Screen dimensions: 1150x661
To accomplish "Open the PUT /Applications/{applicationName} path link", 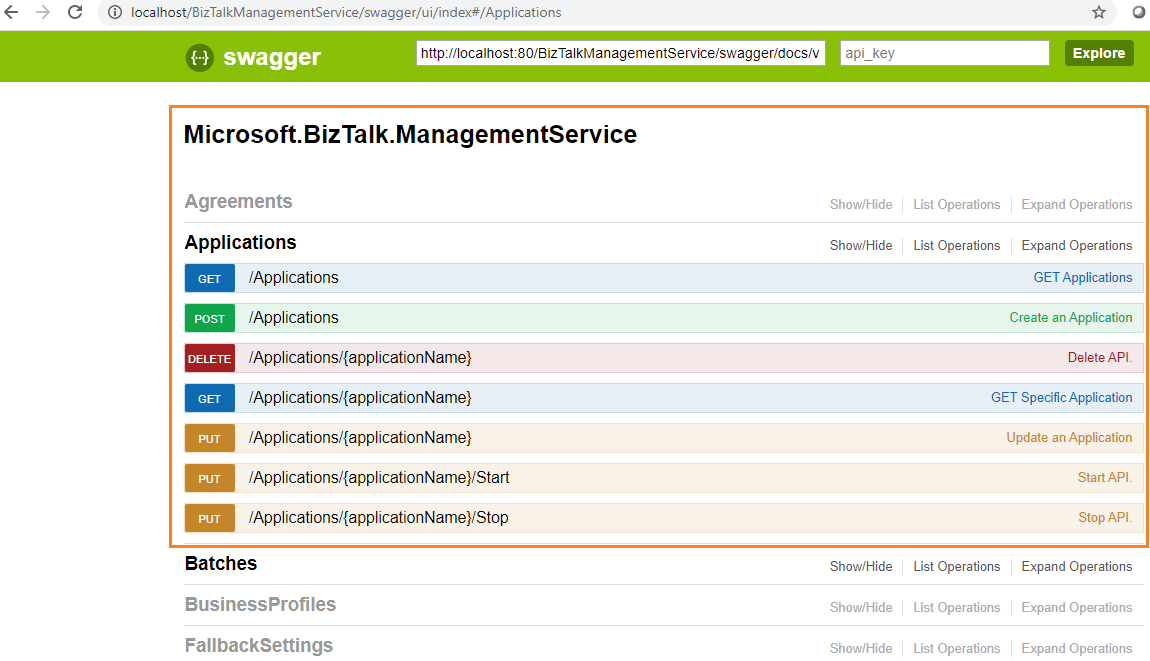I will click(360, 438).
